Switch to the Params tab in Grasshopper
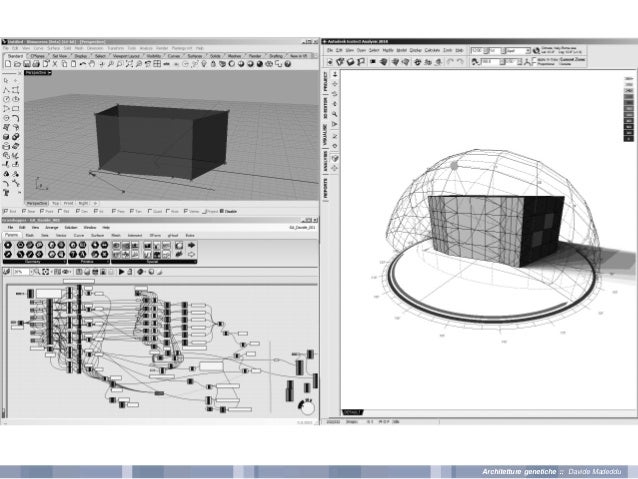 (12, 235)
